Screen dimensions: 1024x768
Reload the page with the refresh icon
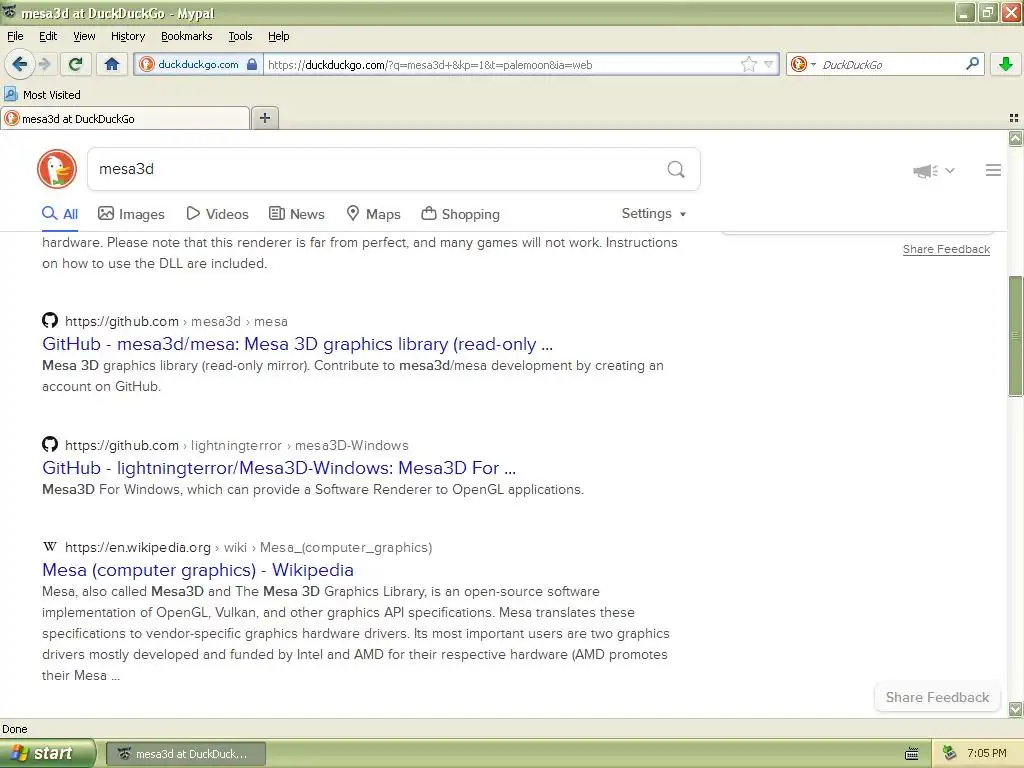75,64
